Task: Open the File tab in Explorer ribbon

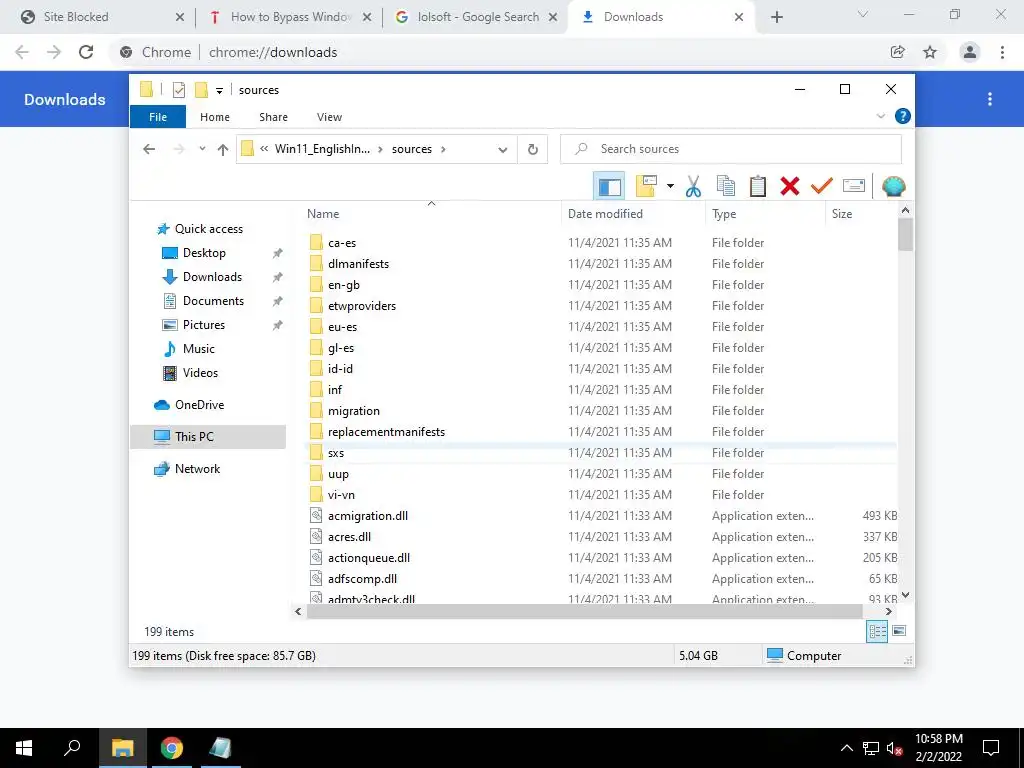Action: [x=158, y=117]
